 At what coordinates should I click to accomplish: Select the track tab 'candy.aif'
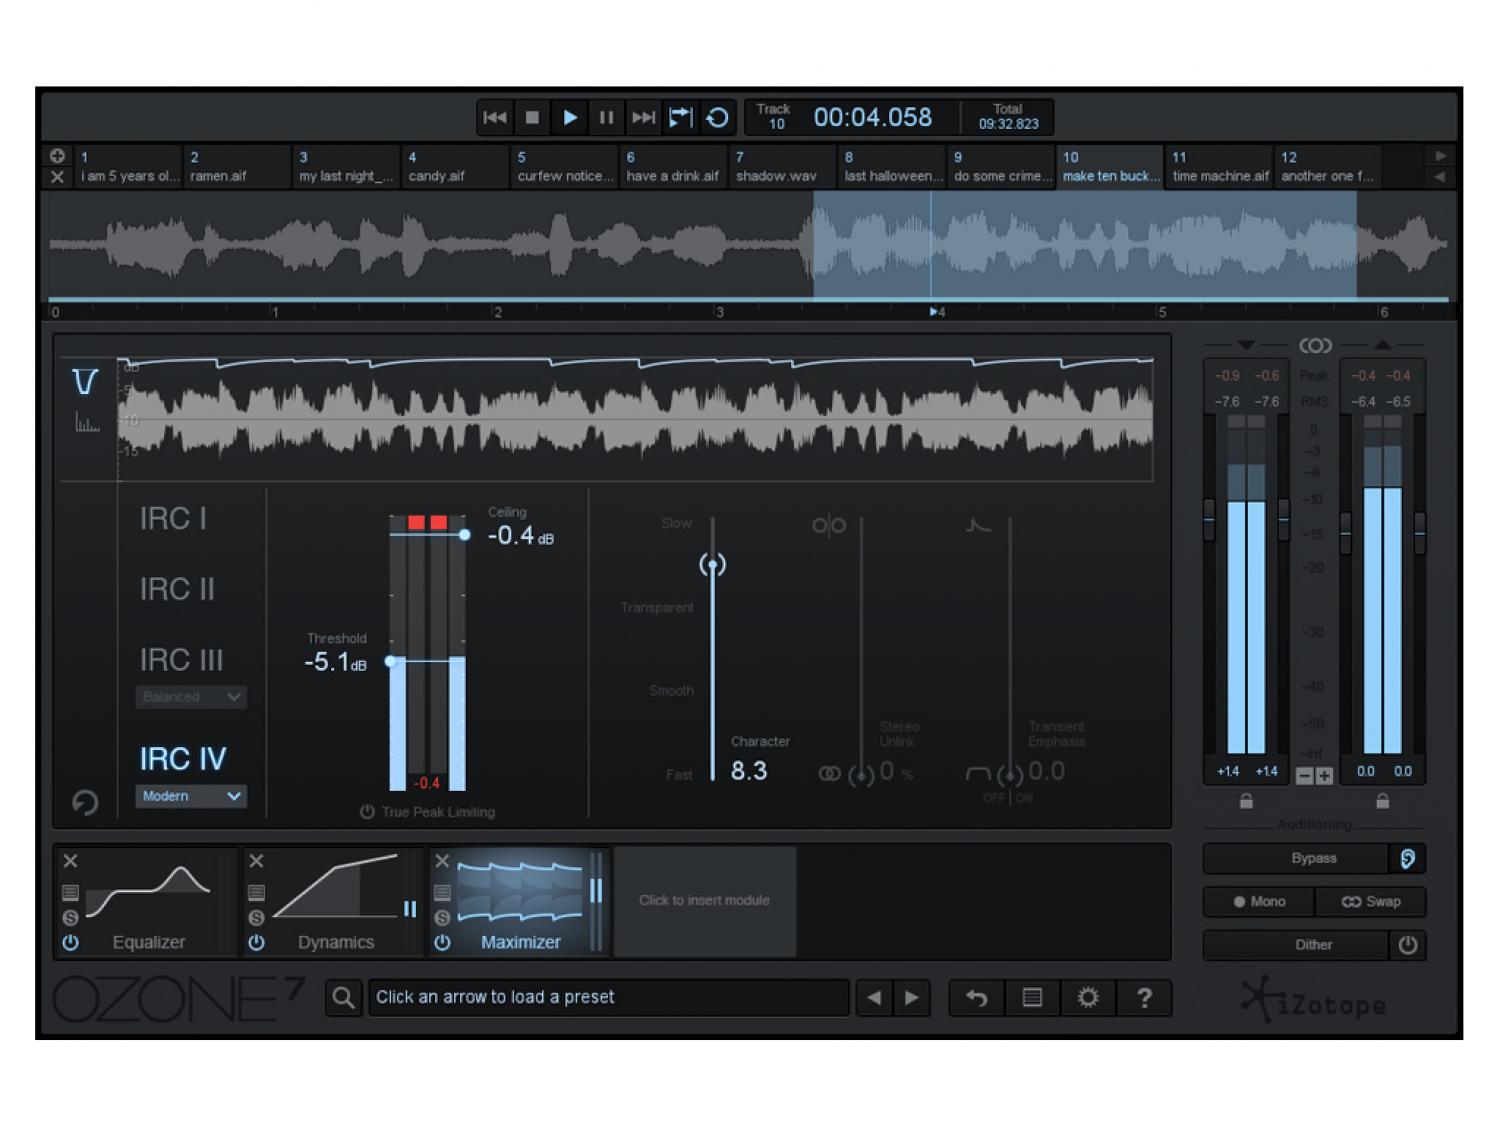[454, 166]
